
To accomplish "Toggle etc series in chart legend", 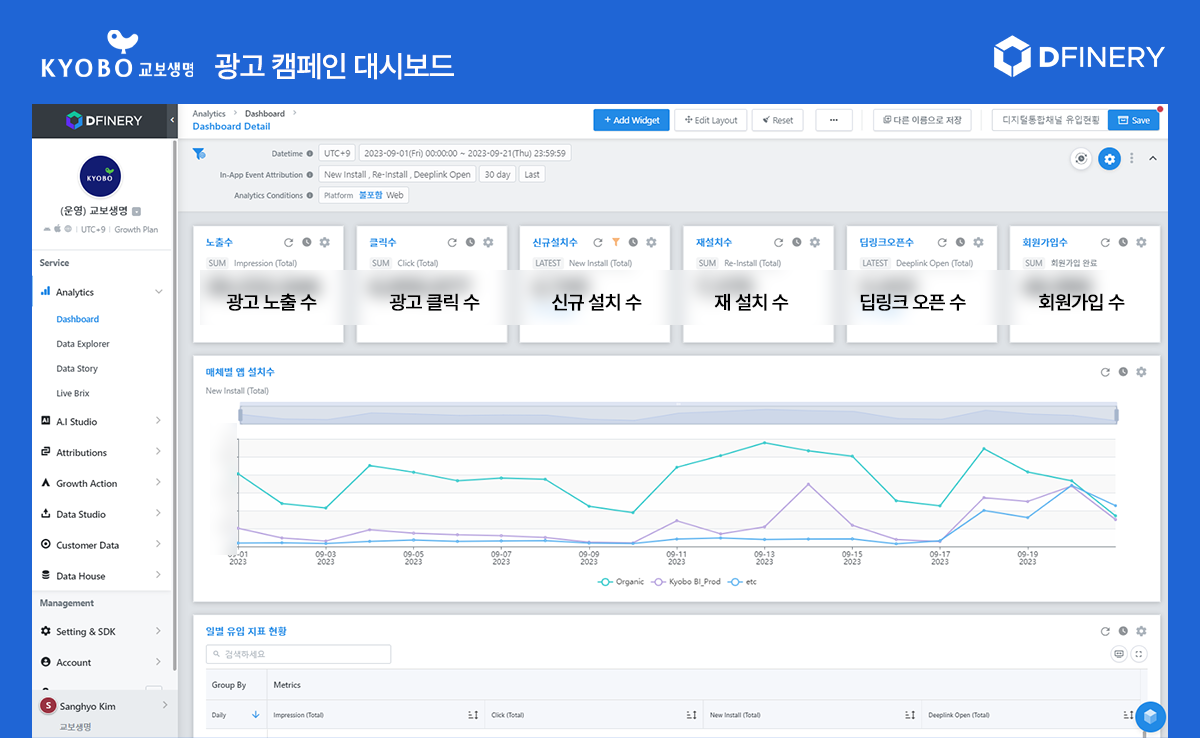I will pos(743,581).
